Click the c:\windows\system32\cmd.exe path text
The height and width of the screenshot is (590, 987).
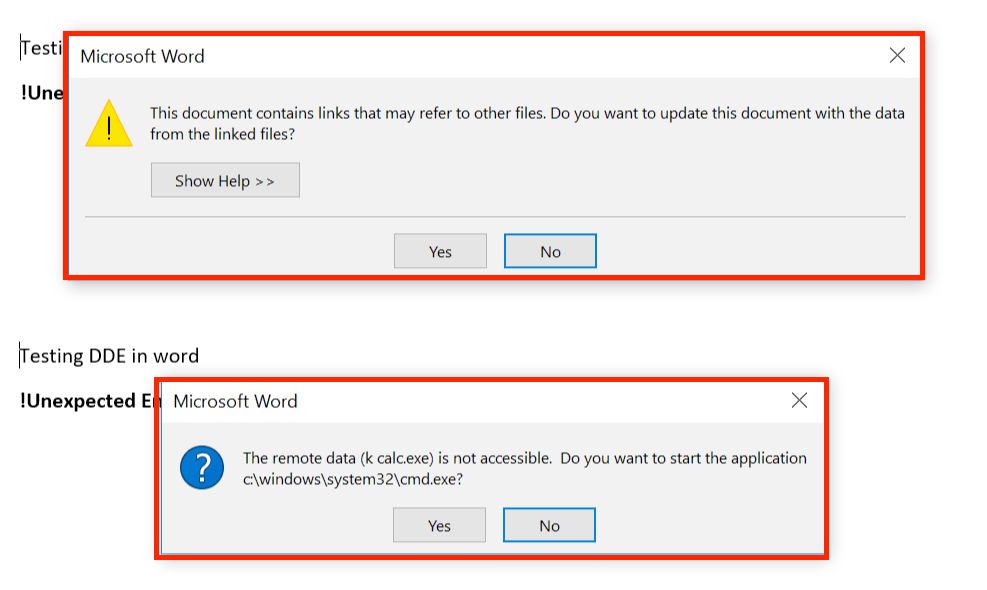click(353, 478)
